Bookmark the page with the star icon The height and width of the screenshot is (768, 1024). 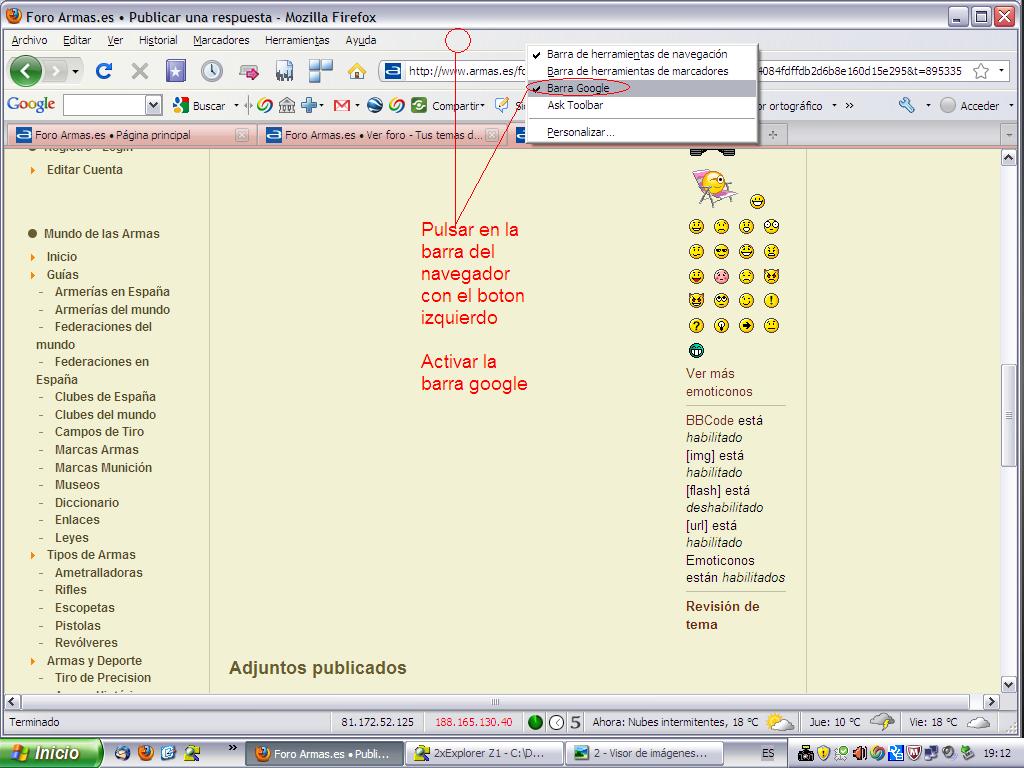coord(980,71)
